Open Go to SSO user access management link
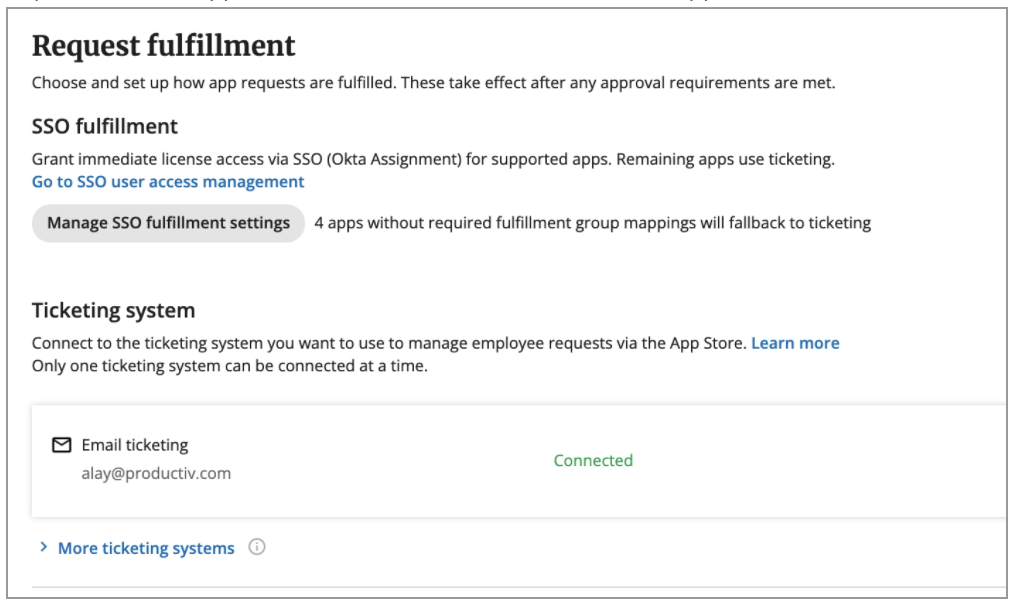This screenshot has width=1018, height=613. (168, 182)
